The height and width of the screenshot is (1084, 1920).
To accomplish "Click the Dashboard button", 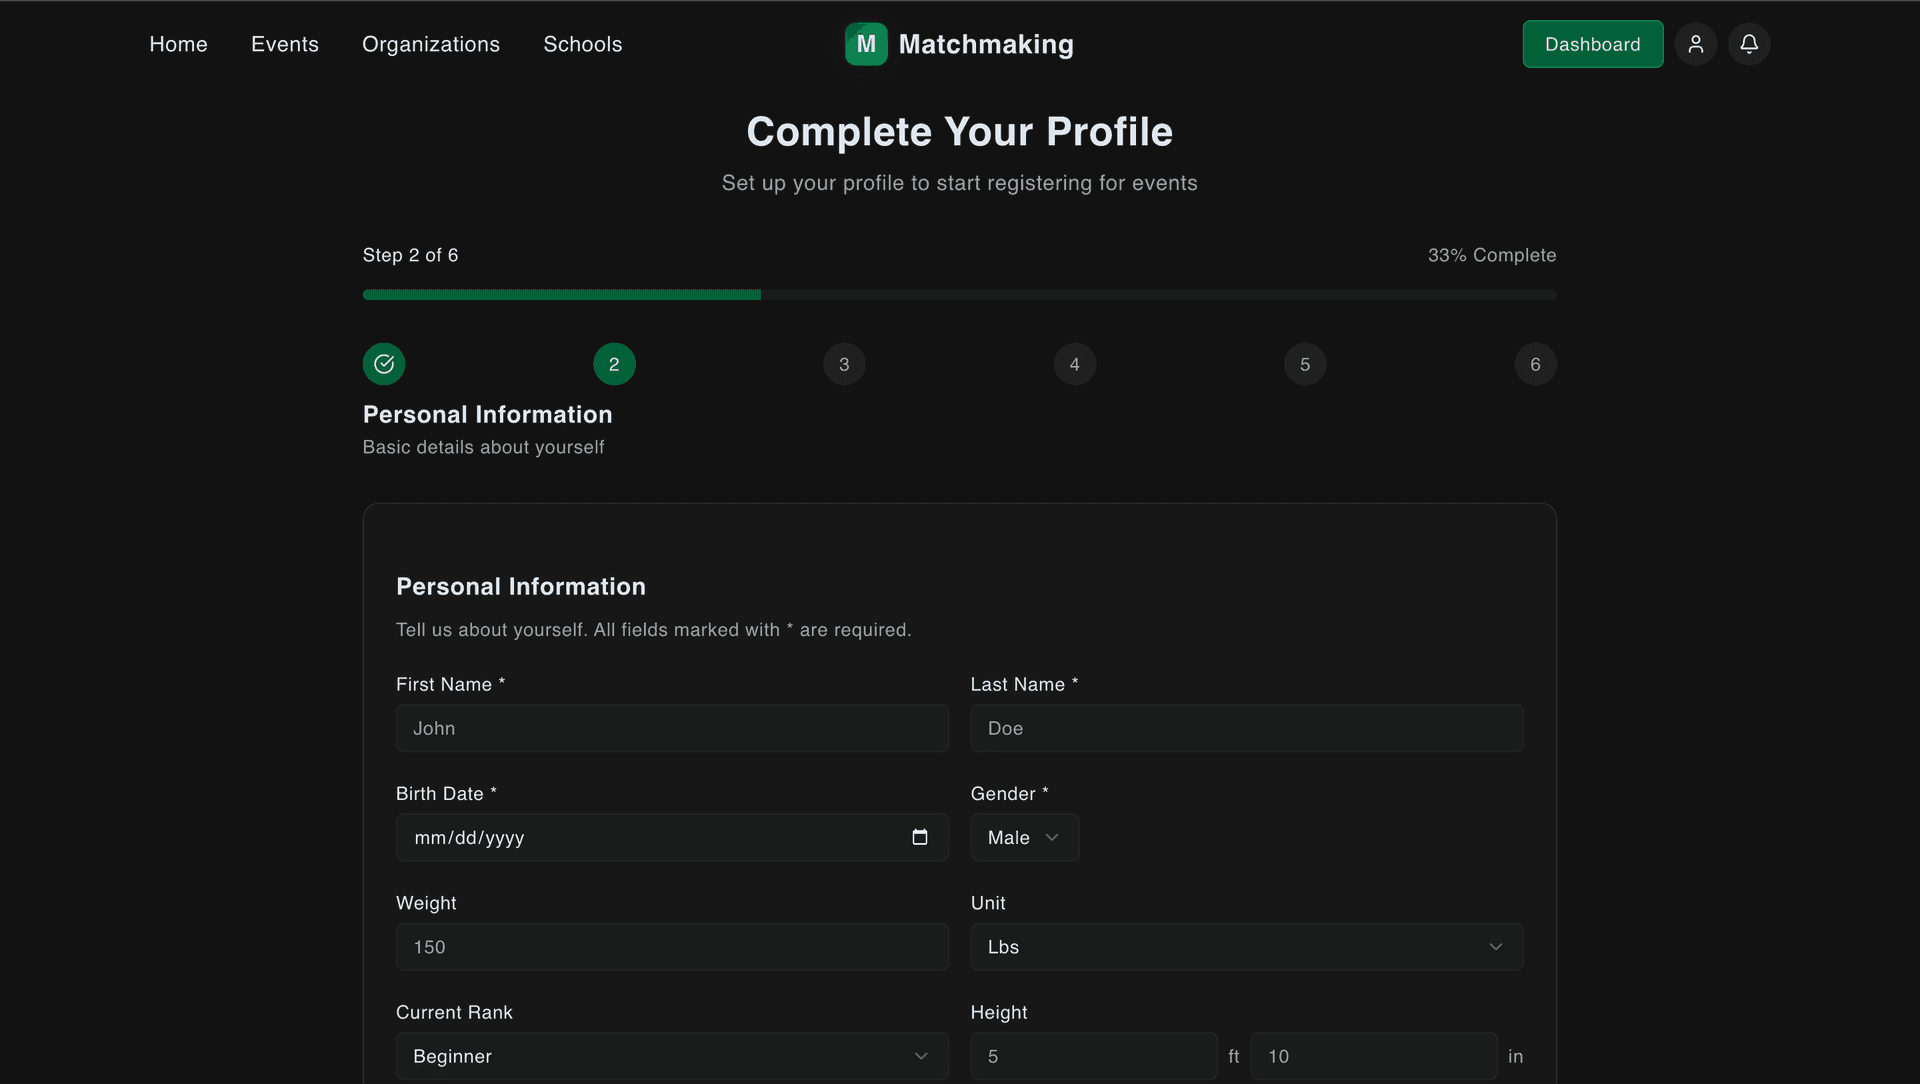I will point(1593,44).
